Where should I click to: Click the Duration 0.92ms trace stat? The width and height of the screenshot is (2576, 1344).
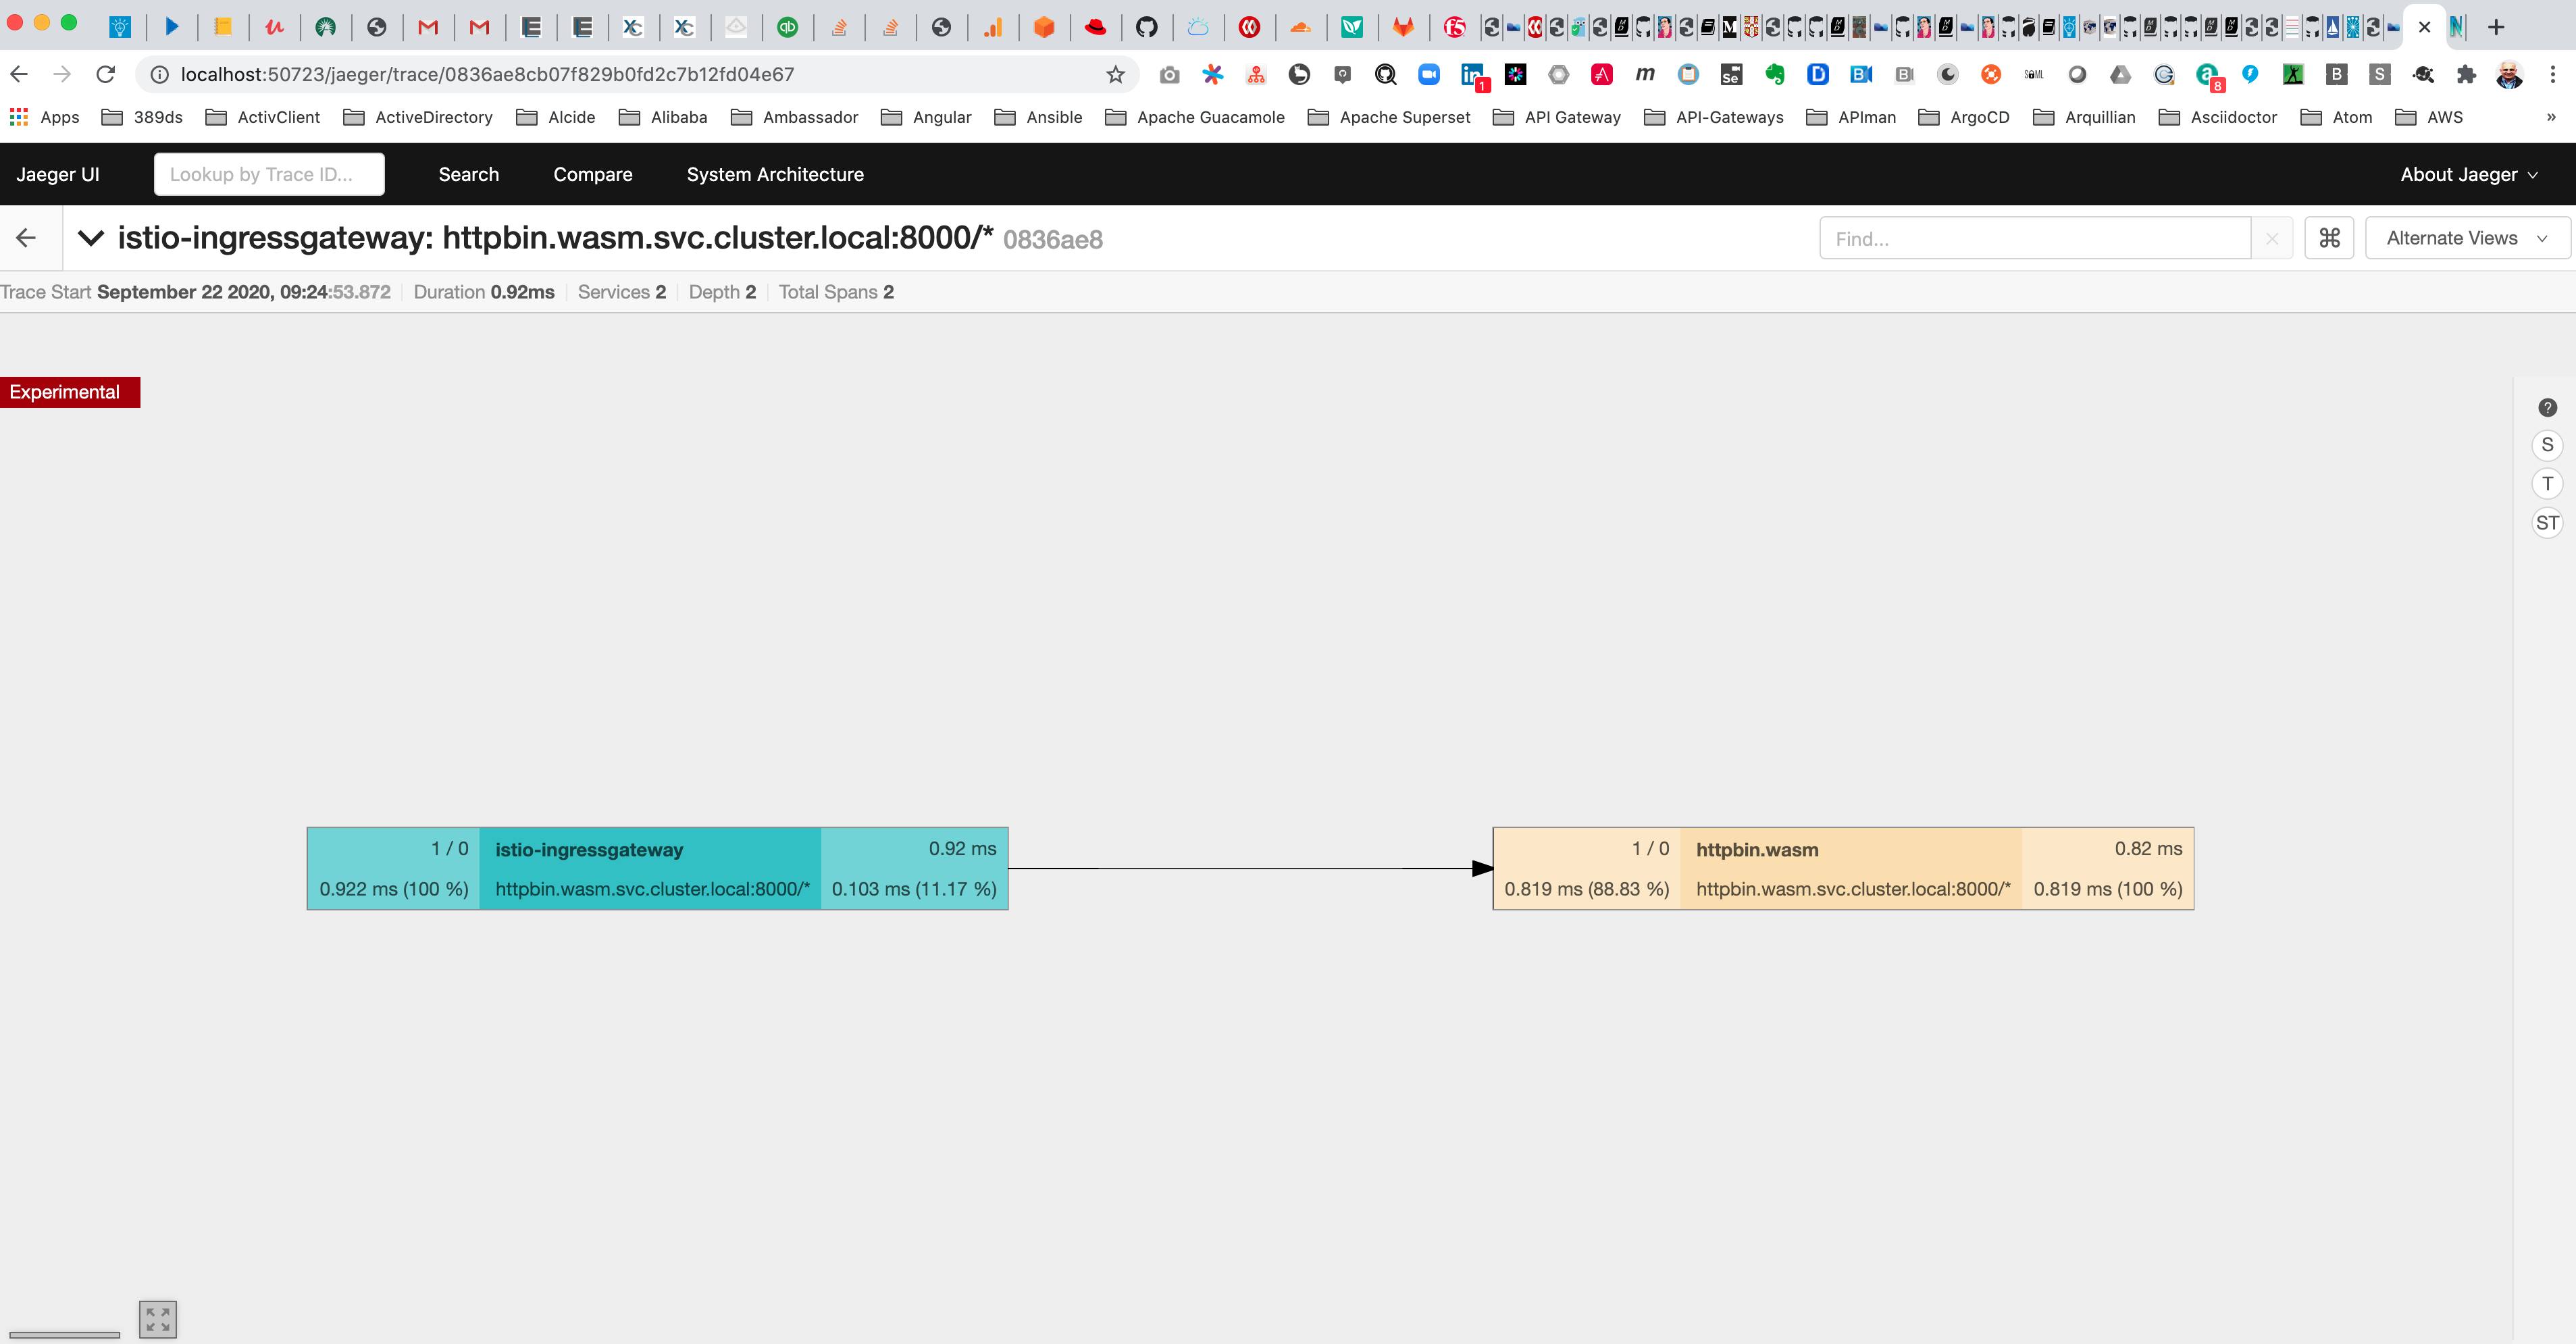click(484, 292)
